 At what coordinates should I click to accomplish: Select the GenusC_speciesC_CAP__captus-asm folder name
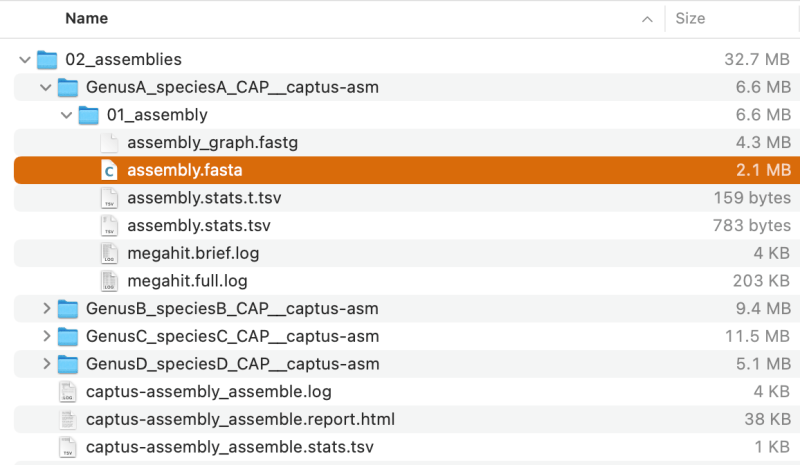tap(233, 336)
